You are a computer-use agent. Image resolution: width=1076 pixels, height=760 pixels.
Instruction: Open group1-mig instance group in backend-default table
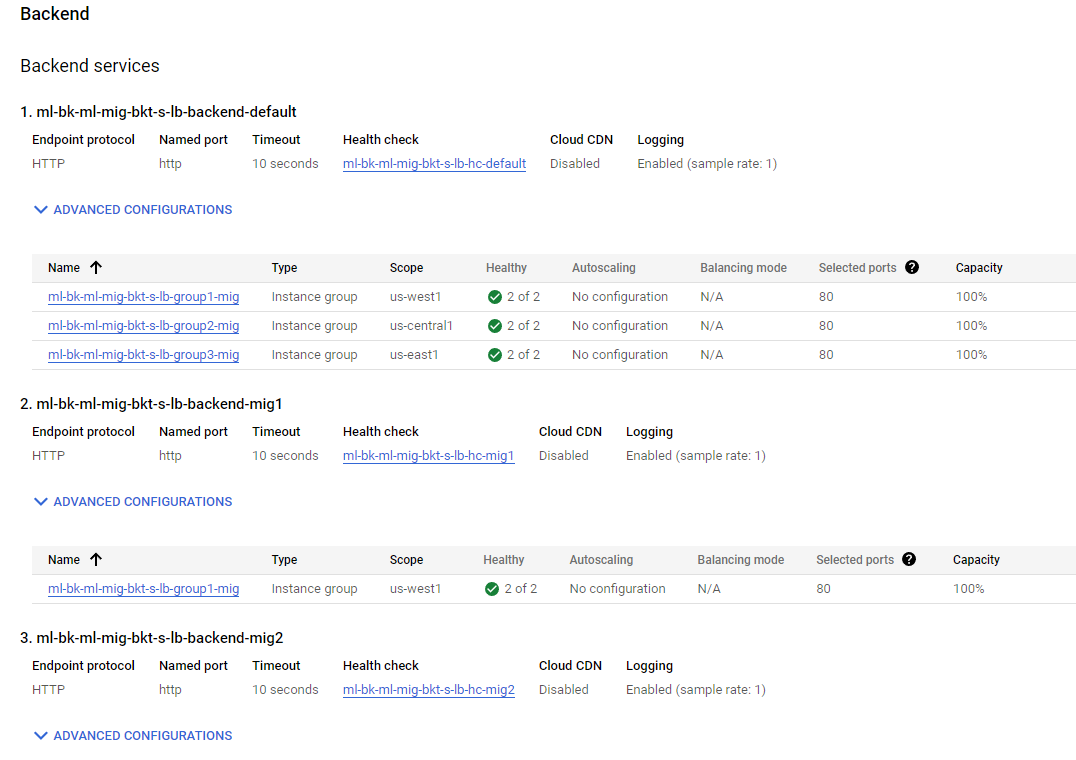pyautogui.click(x=143, y=297)
